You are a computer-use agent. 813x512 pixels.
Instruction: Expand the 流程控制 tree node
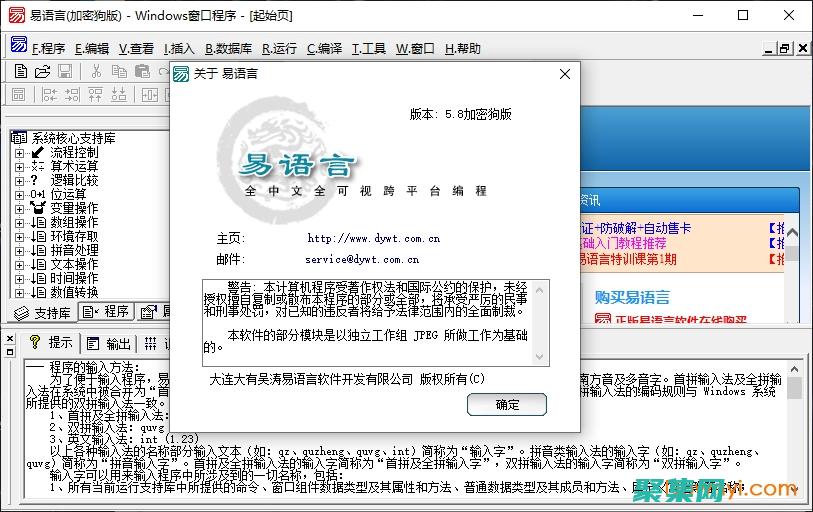click(19, 153)
